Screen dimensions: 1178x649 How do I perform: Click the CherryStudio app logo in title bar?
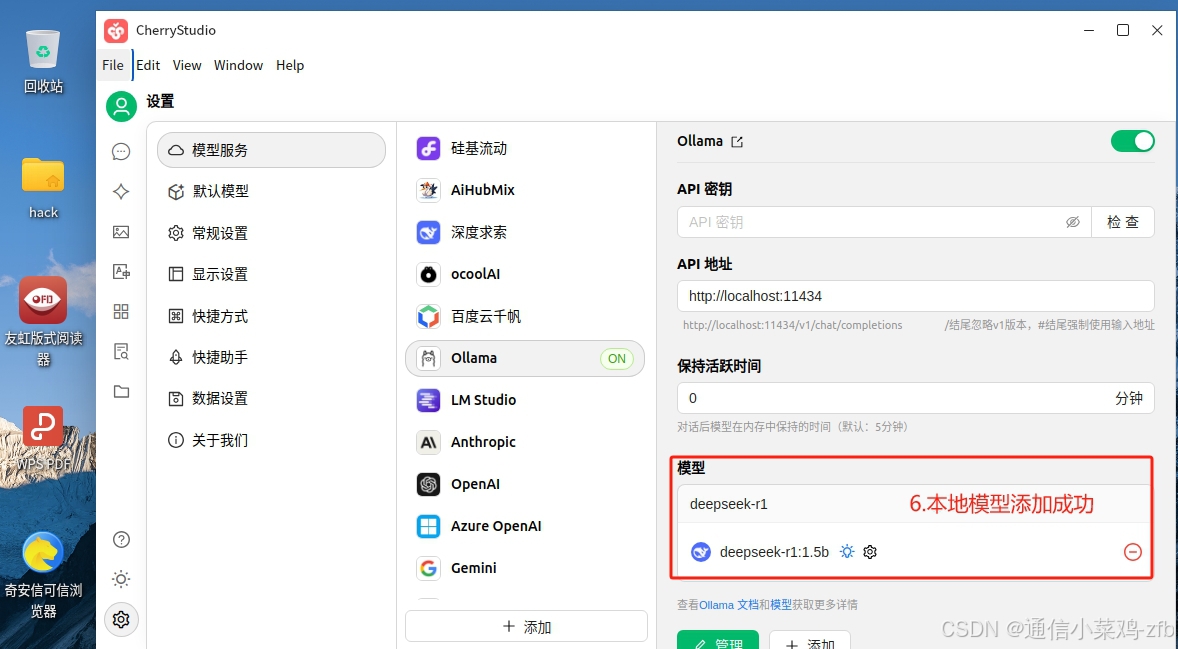tap(116, 31)
